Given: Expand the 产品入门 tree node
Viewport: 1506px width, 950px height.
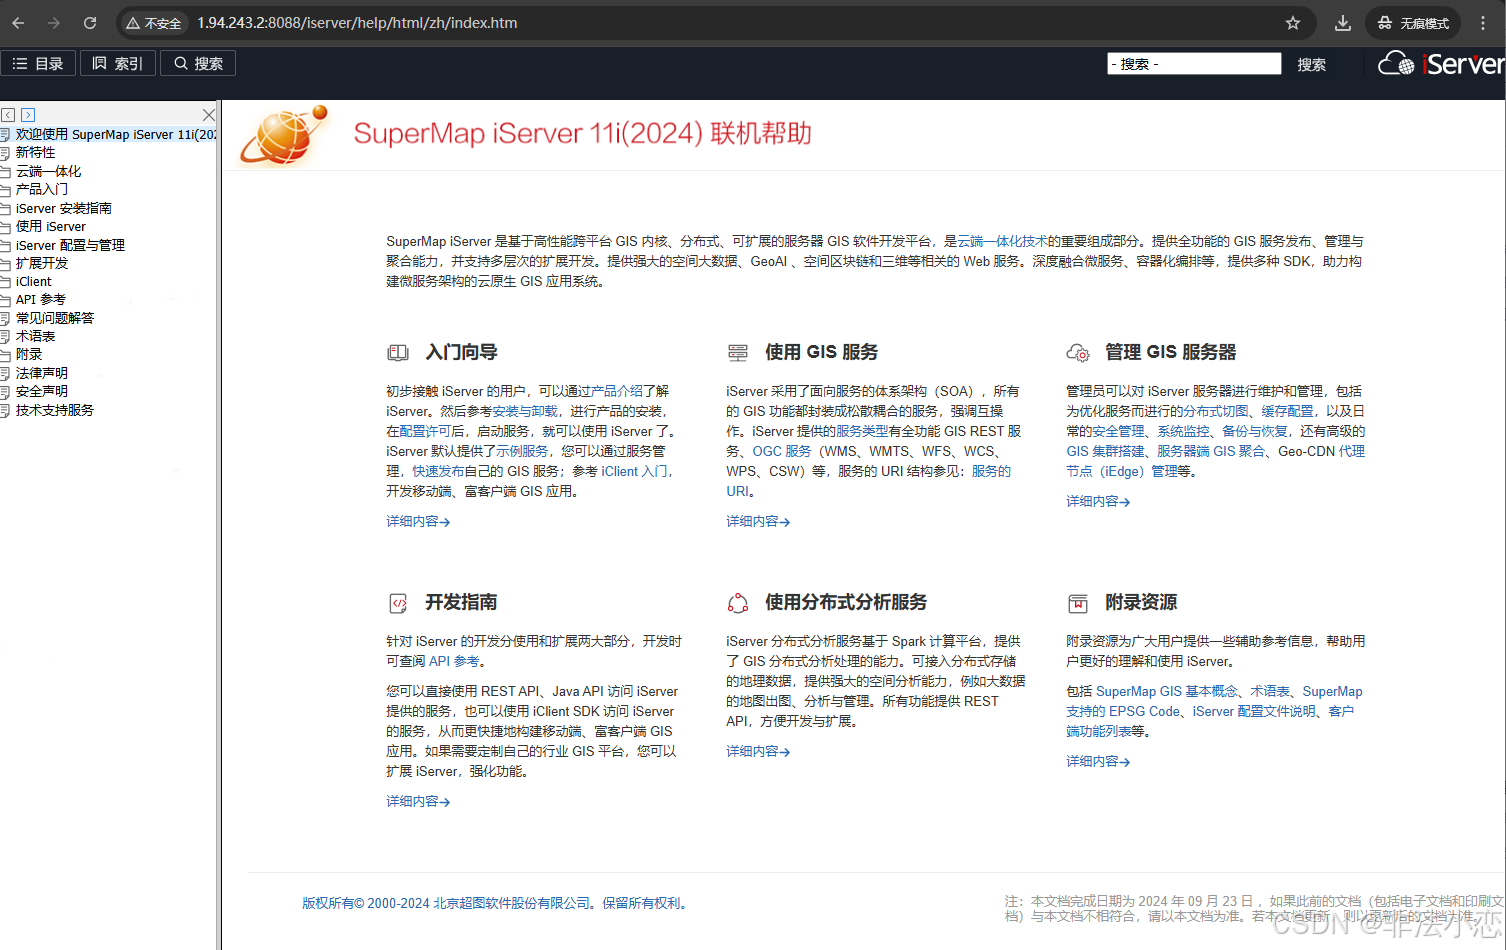Looking at the screenshot, I should pos(42,189).
